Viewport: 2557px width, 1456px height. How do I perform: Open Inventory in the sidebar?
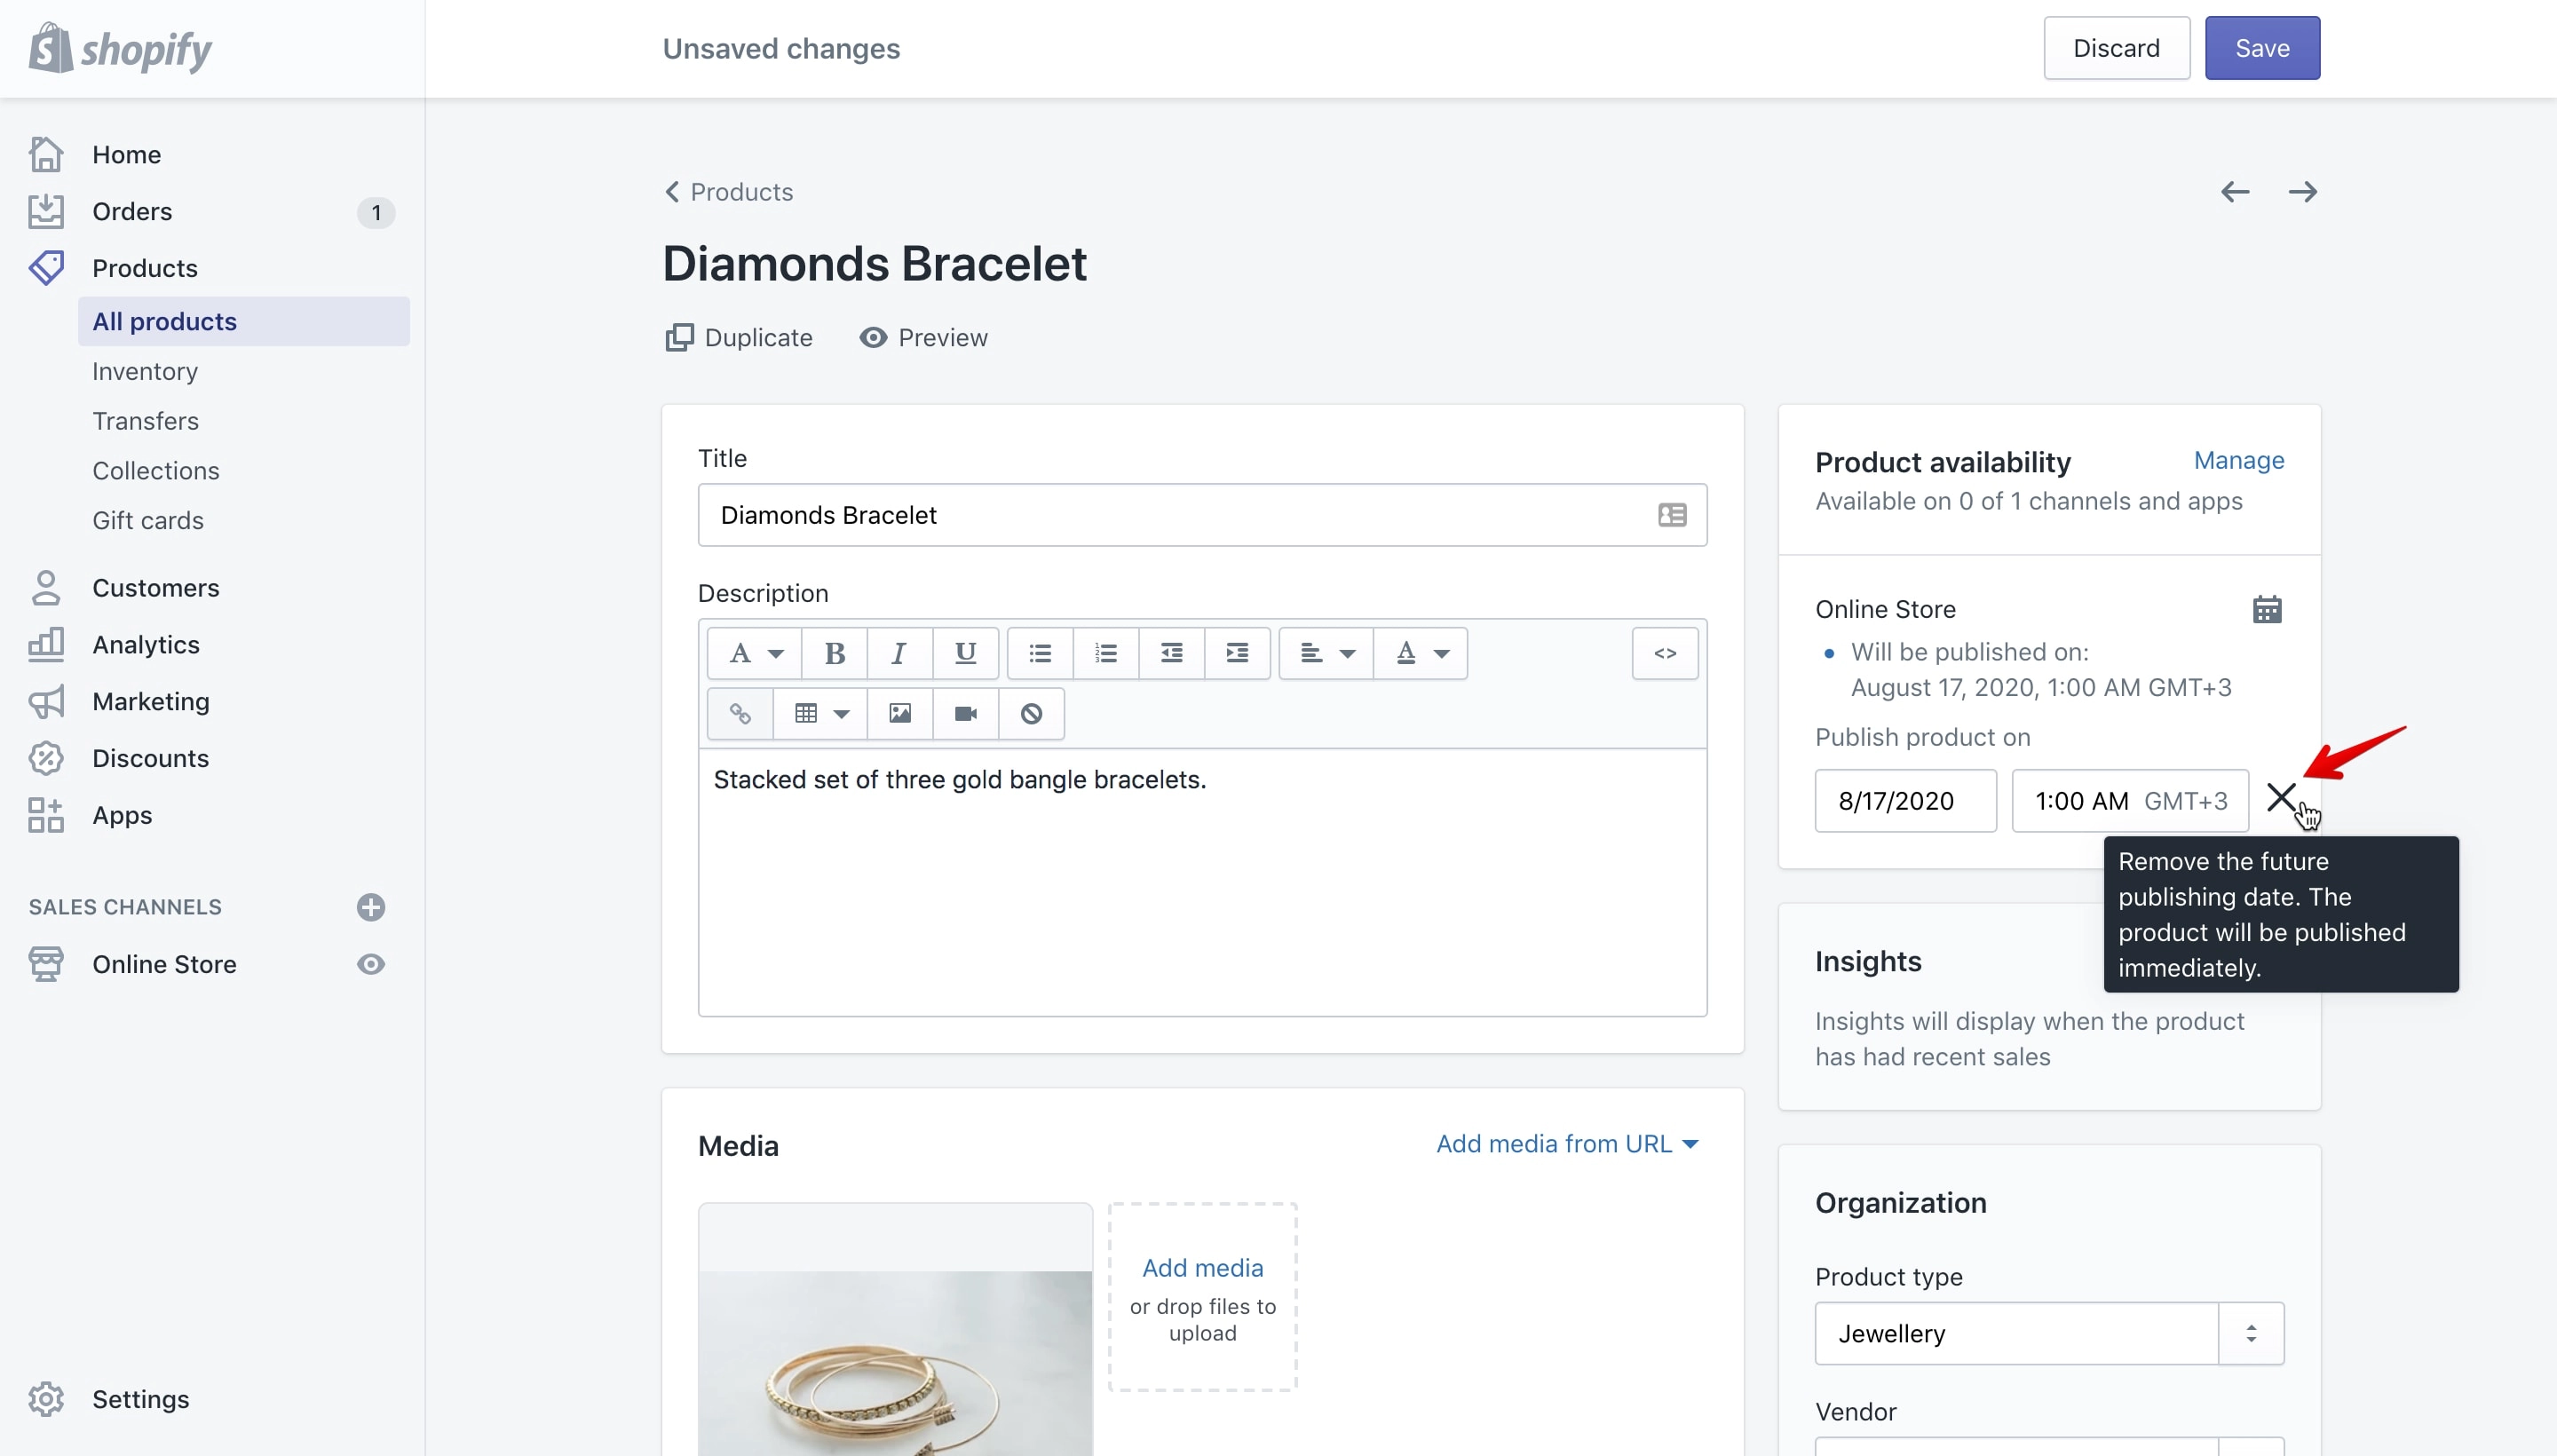[145, 371]
